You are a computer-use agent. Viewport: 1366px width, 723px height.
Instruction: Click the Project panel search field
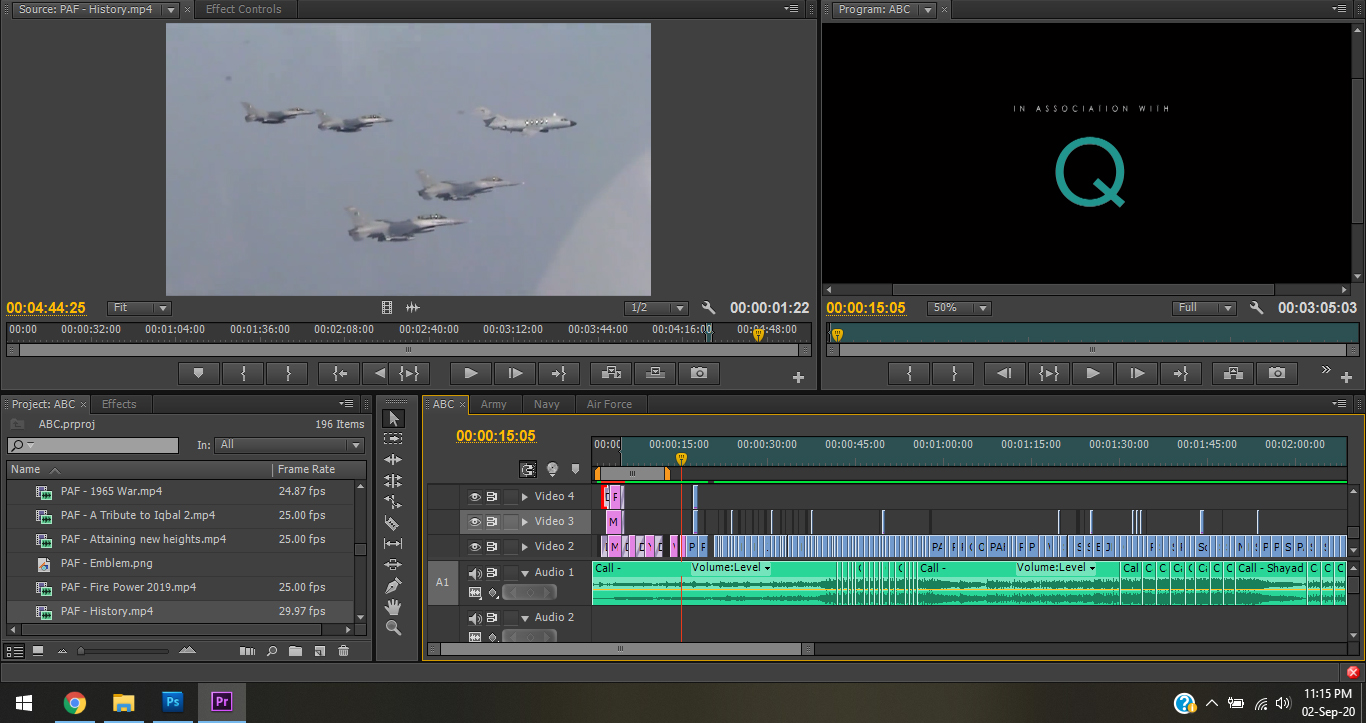[93, 445]
